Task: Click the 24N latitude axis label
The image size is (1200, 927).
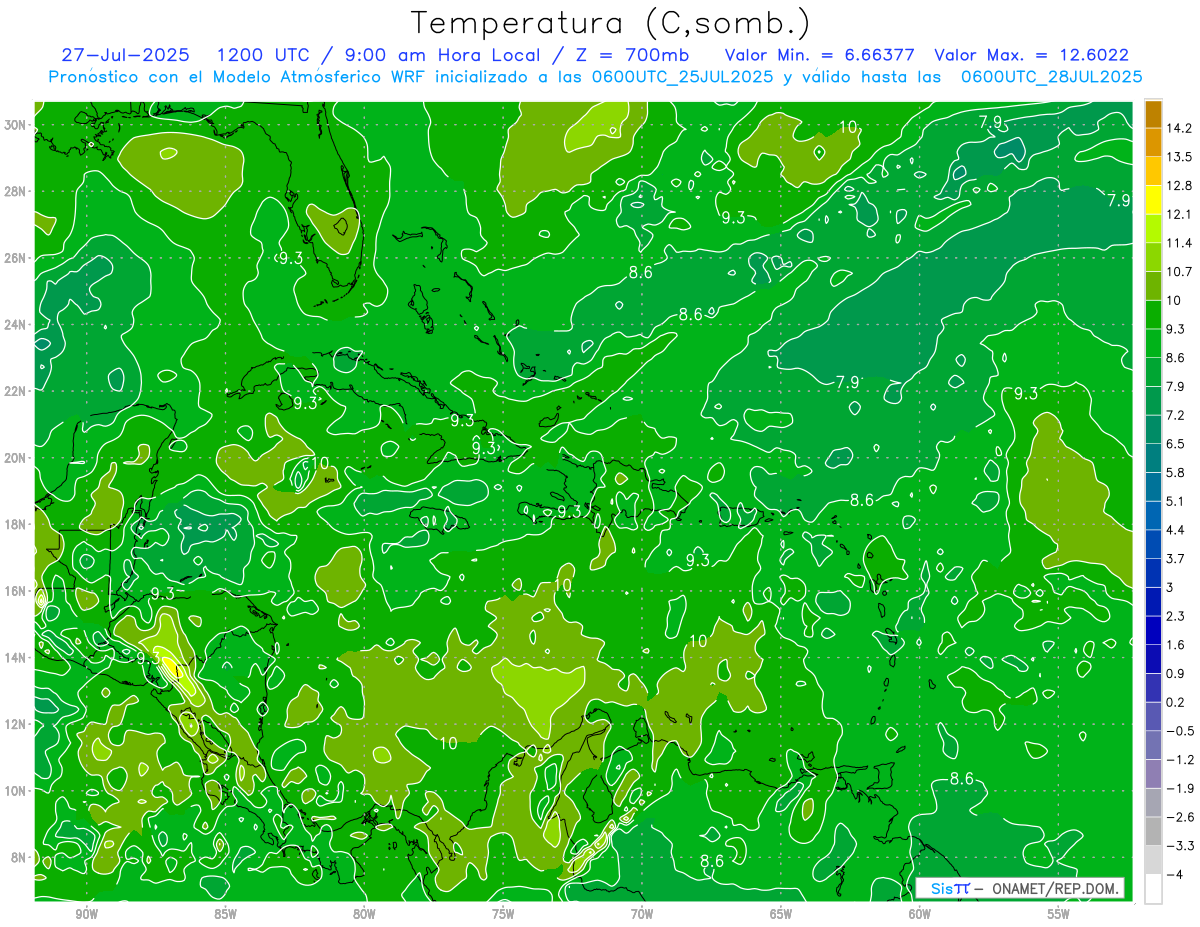Action: (15, 325)
